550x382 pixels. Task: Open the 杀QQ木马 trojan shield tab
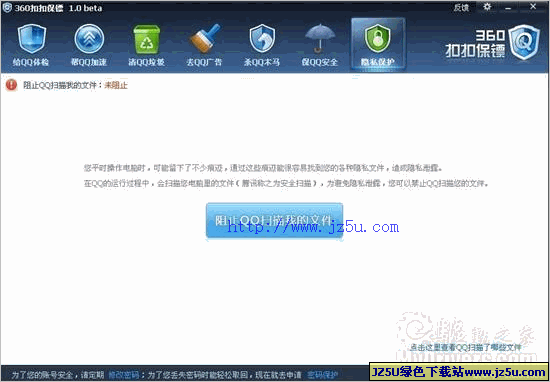(262, 45)
